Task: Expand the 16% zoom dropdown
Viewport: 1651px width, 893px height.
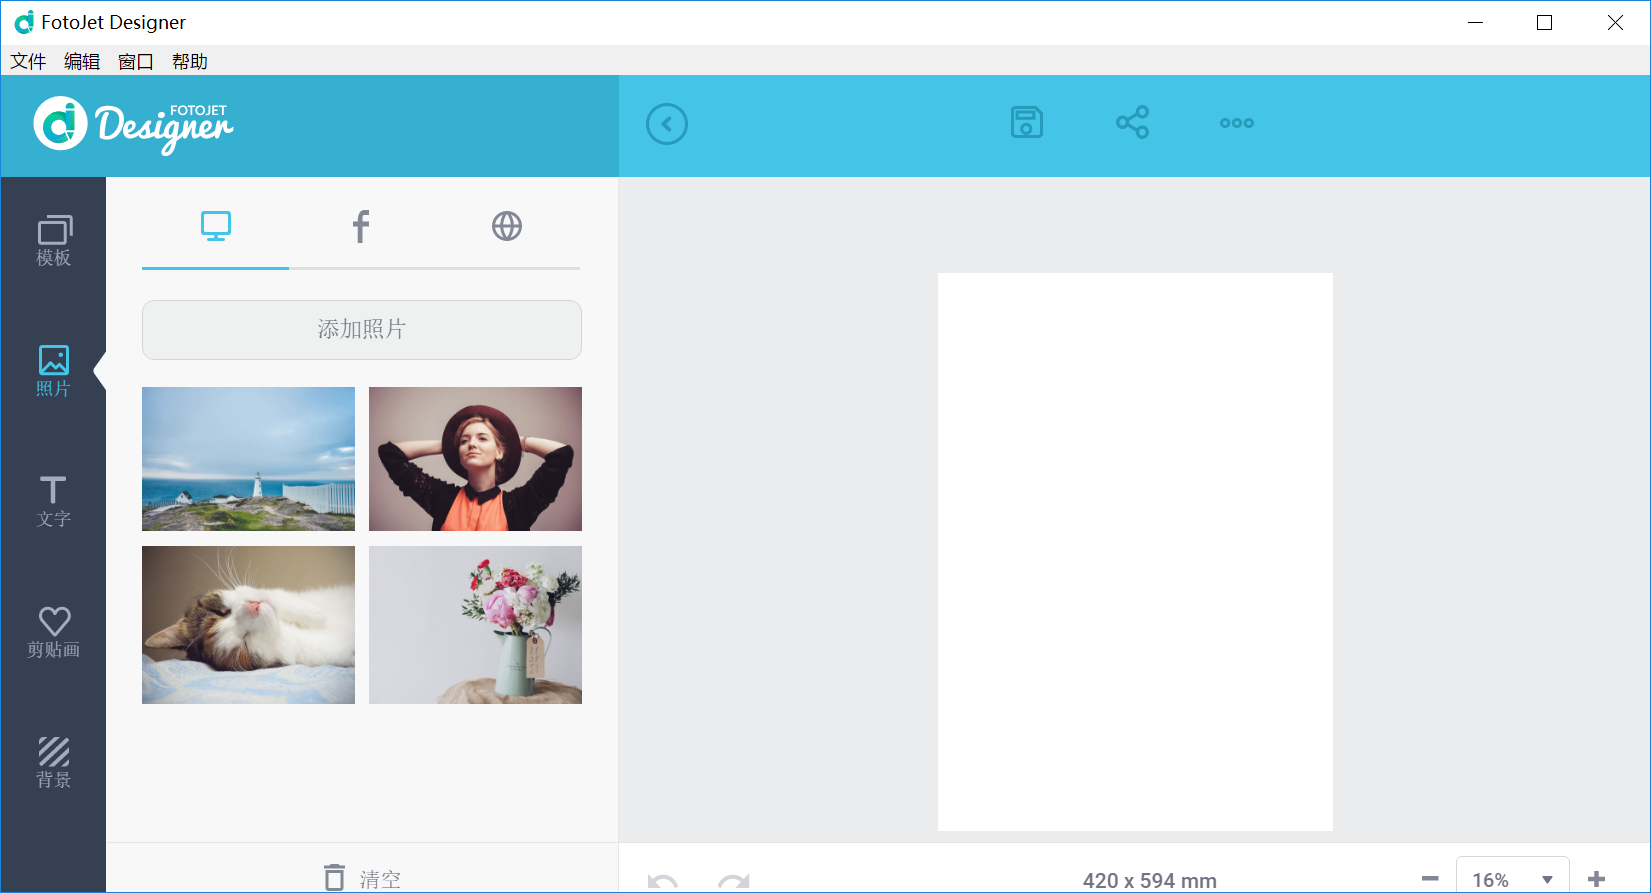Action: point(1512,879)
